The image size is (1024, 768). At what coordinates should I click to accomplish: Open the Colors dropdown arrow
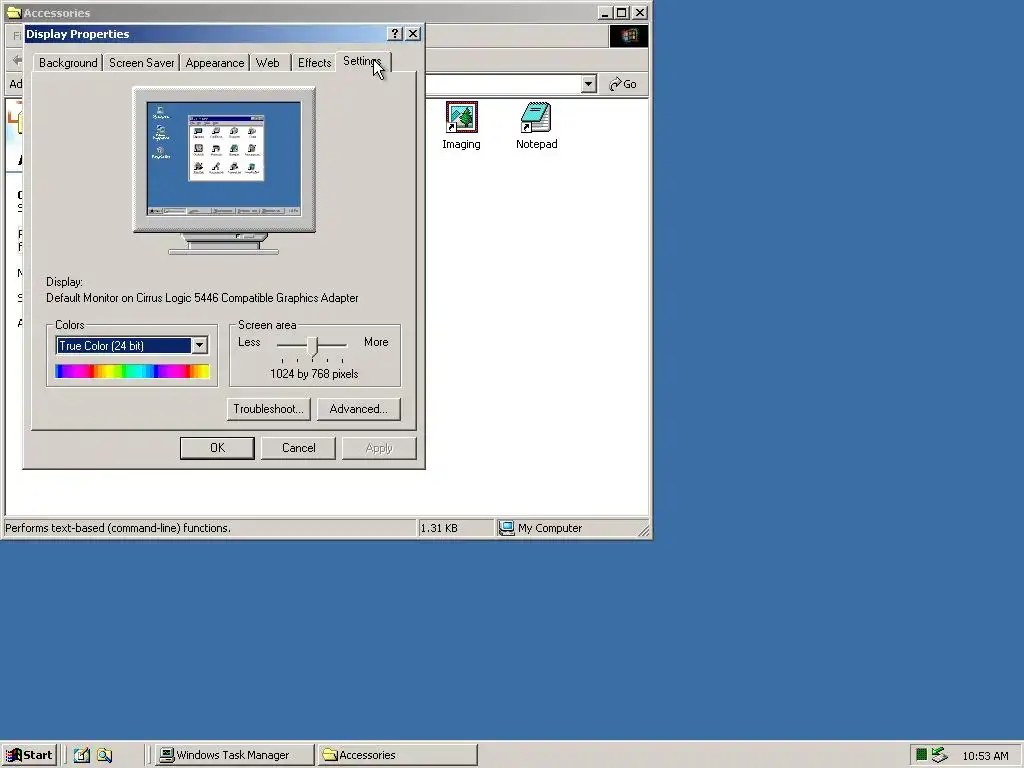pos(200,345)
